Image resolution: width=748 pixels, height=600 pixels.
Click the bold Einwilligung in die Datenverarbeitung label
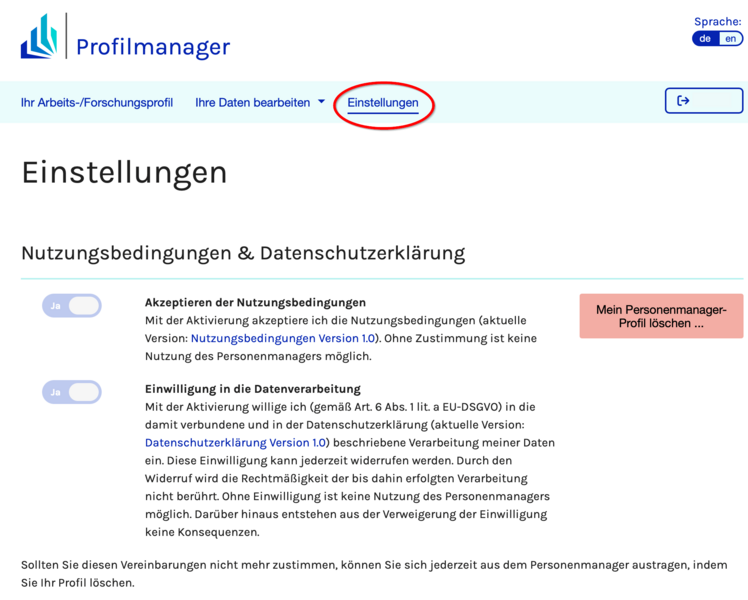[x=252, y=388]
